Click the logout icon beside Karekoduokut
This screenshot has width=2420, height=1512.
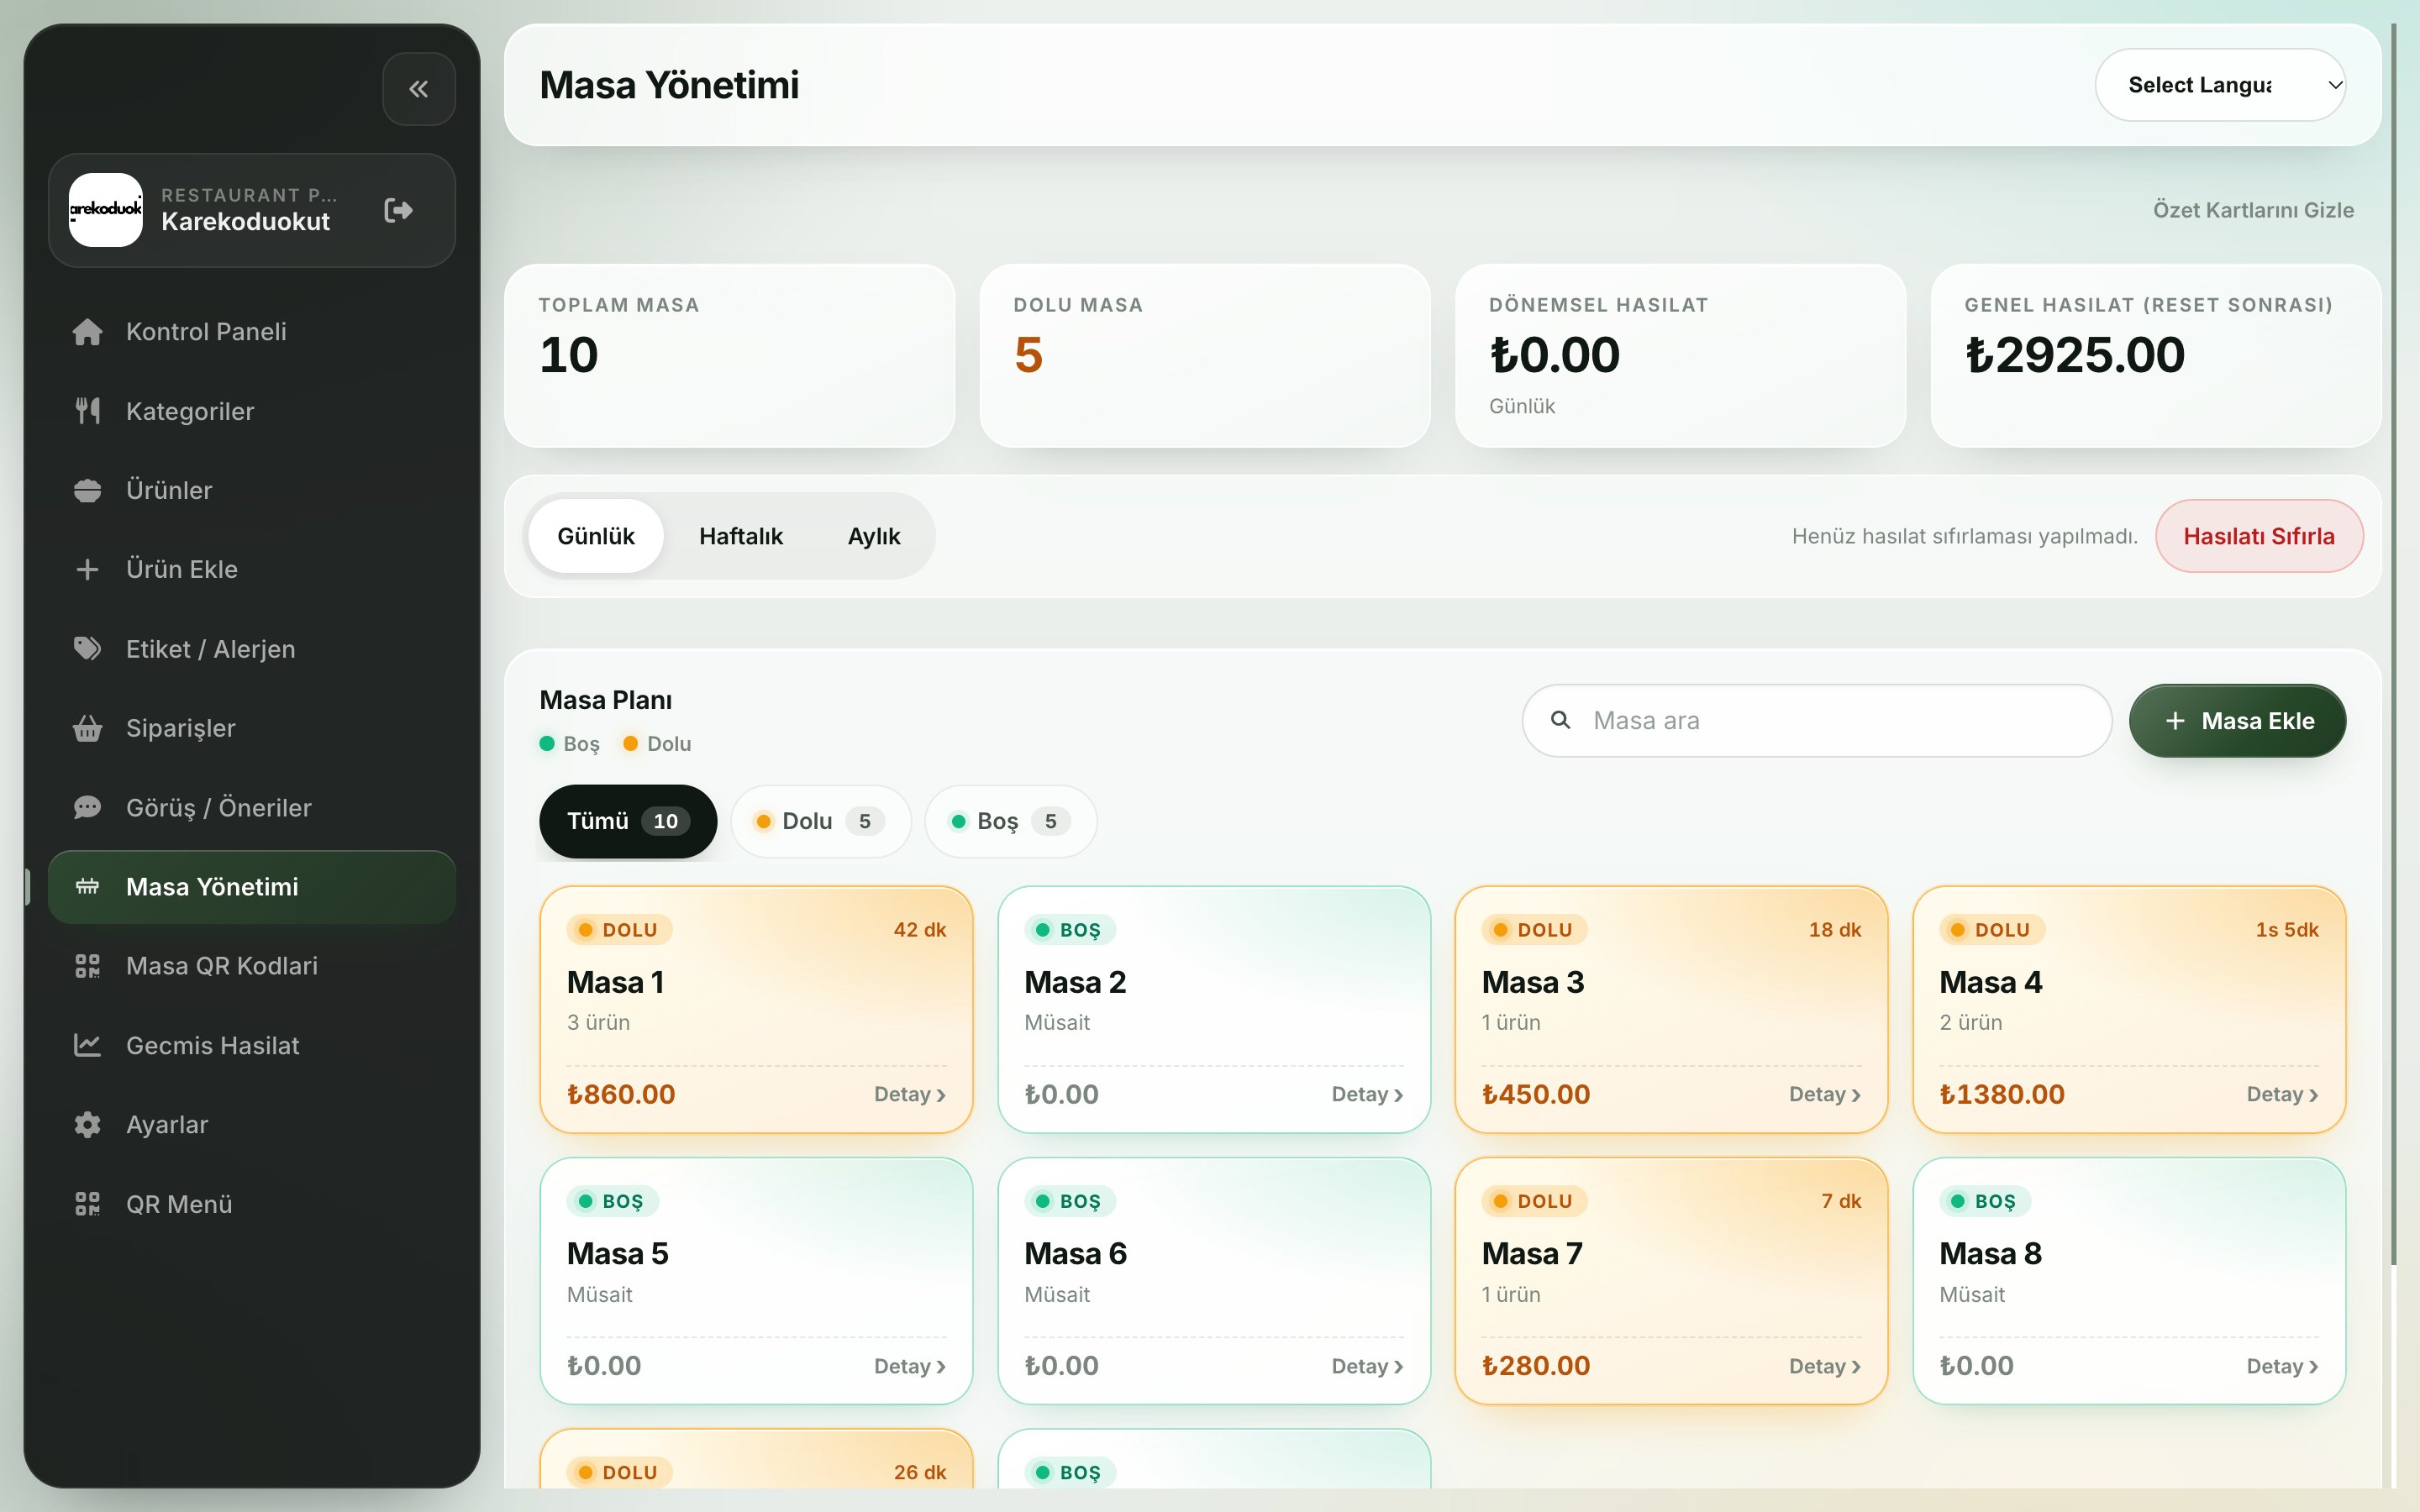(398, 210)
